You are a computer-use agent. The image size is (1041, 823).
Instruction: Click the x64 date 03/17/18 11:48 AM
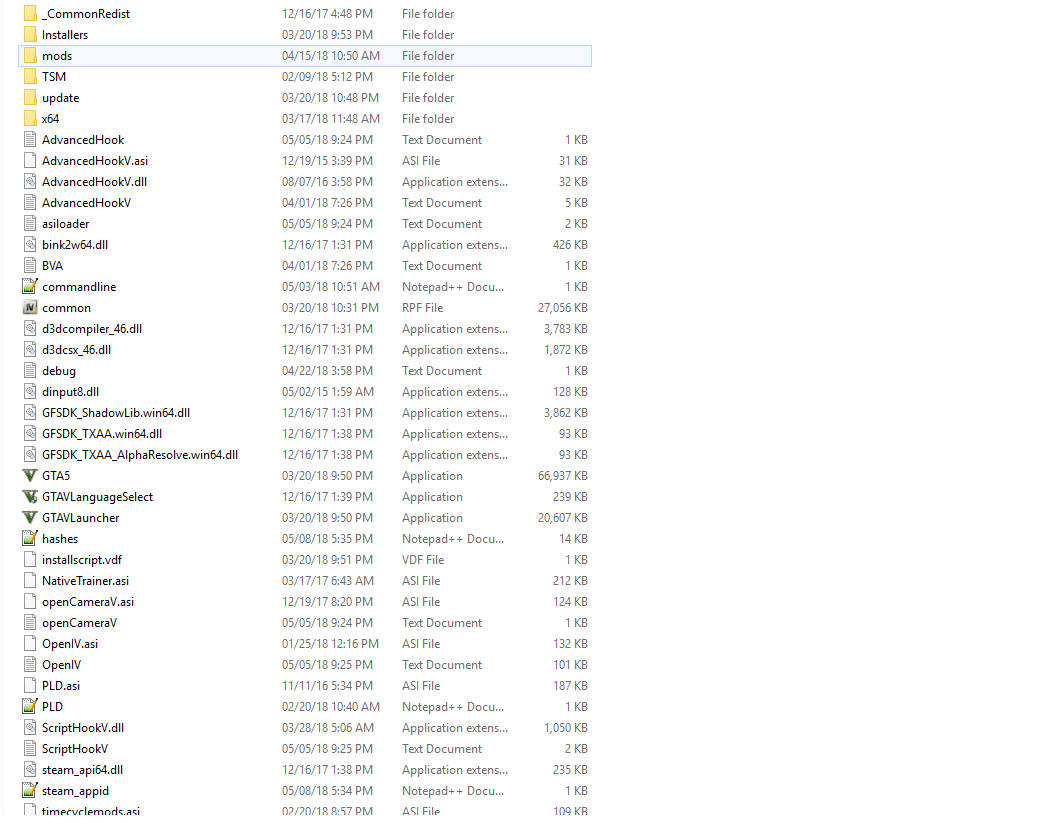click(x=331, y=119)
